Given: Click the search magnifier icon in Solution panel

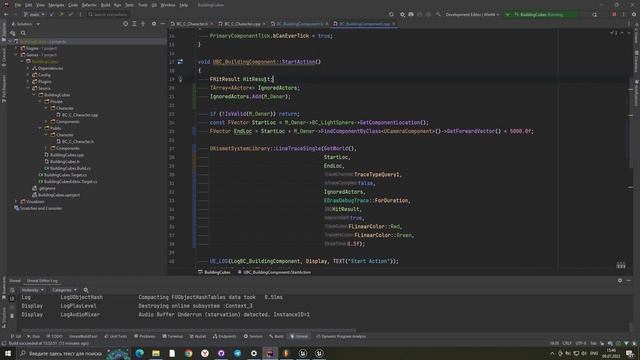Looking at the screenshot, I should pos(23,33).
